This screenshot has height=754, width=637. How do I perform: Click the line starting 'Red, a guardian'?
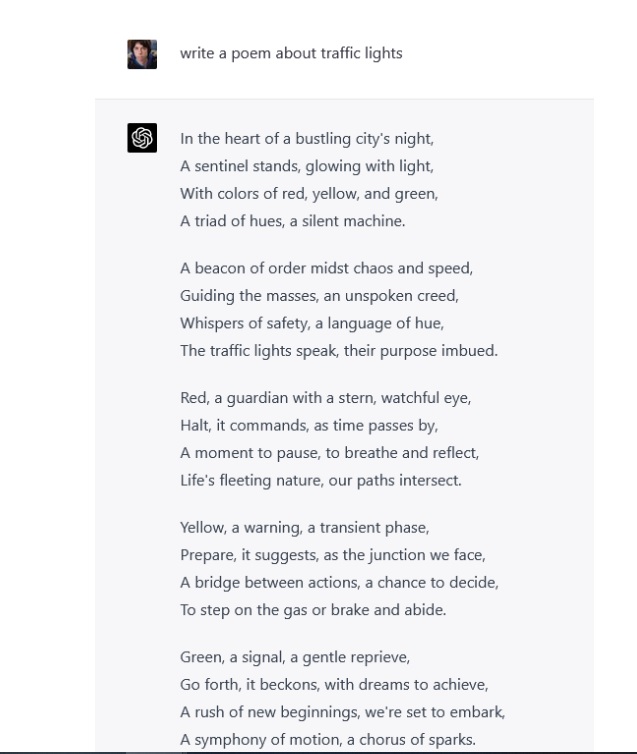tap(325, 398)
